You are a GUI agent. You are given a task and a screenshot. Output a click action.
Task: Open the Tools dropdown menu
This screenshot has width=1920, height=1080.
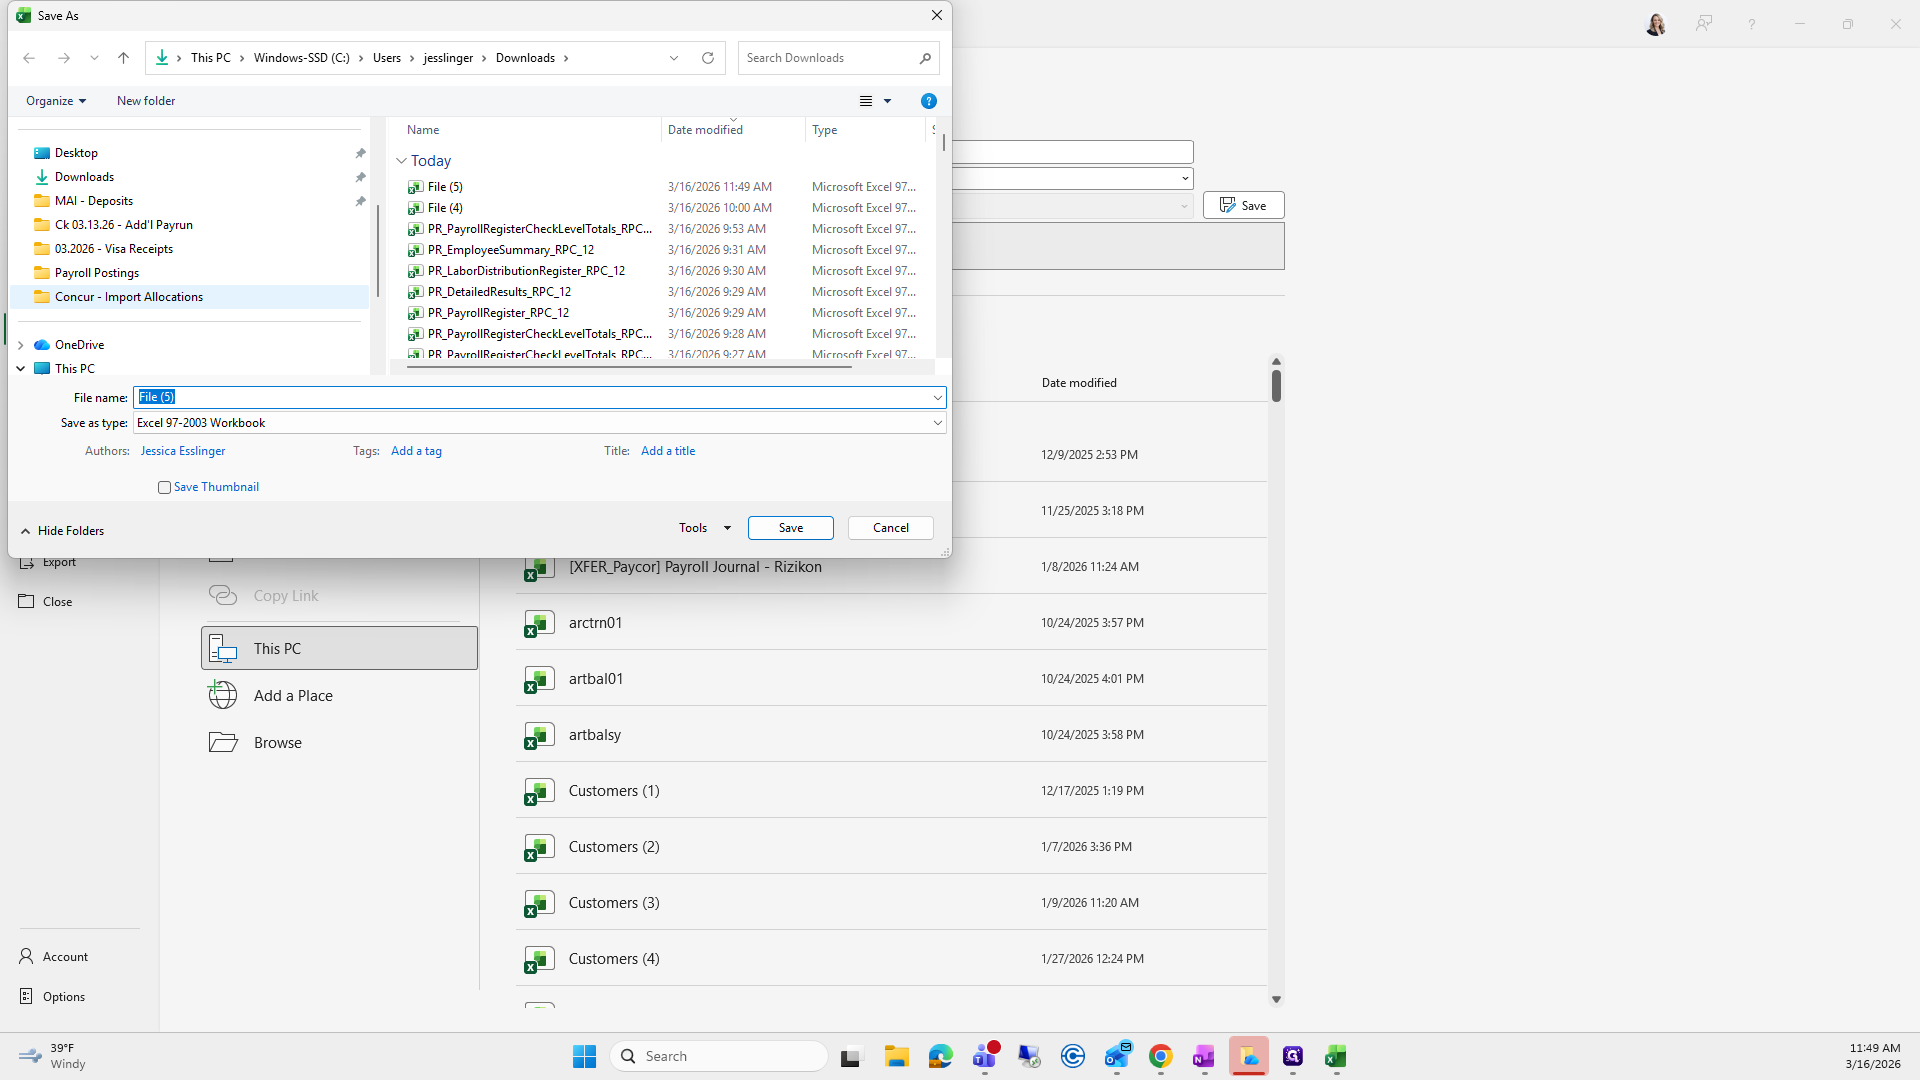(704, 528)
